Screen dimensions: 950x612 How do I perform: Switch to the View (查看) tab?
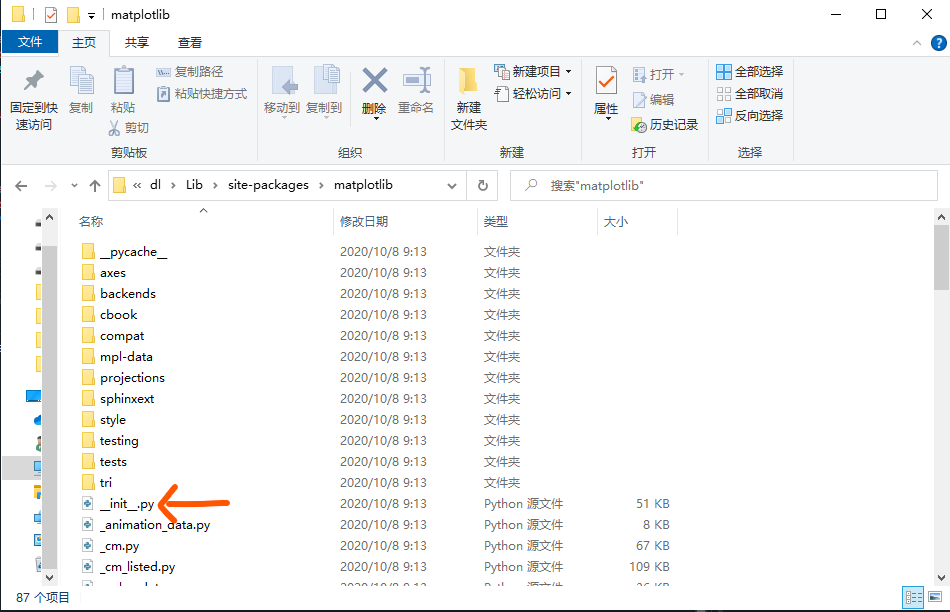click(x=190, y=42)
